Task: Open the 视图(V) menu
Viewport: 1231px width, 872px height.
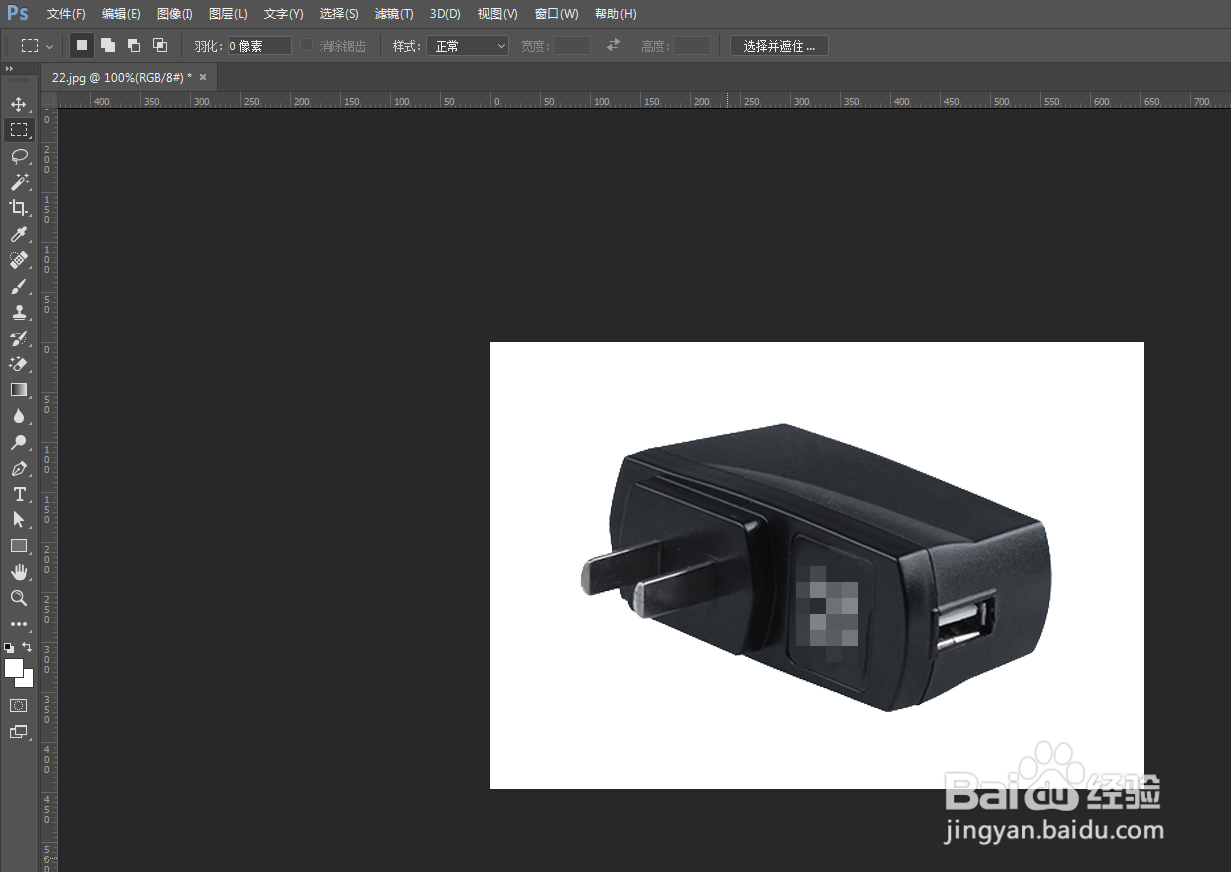Action: (497, 14)
